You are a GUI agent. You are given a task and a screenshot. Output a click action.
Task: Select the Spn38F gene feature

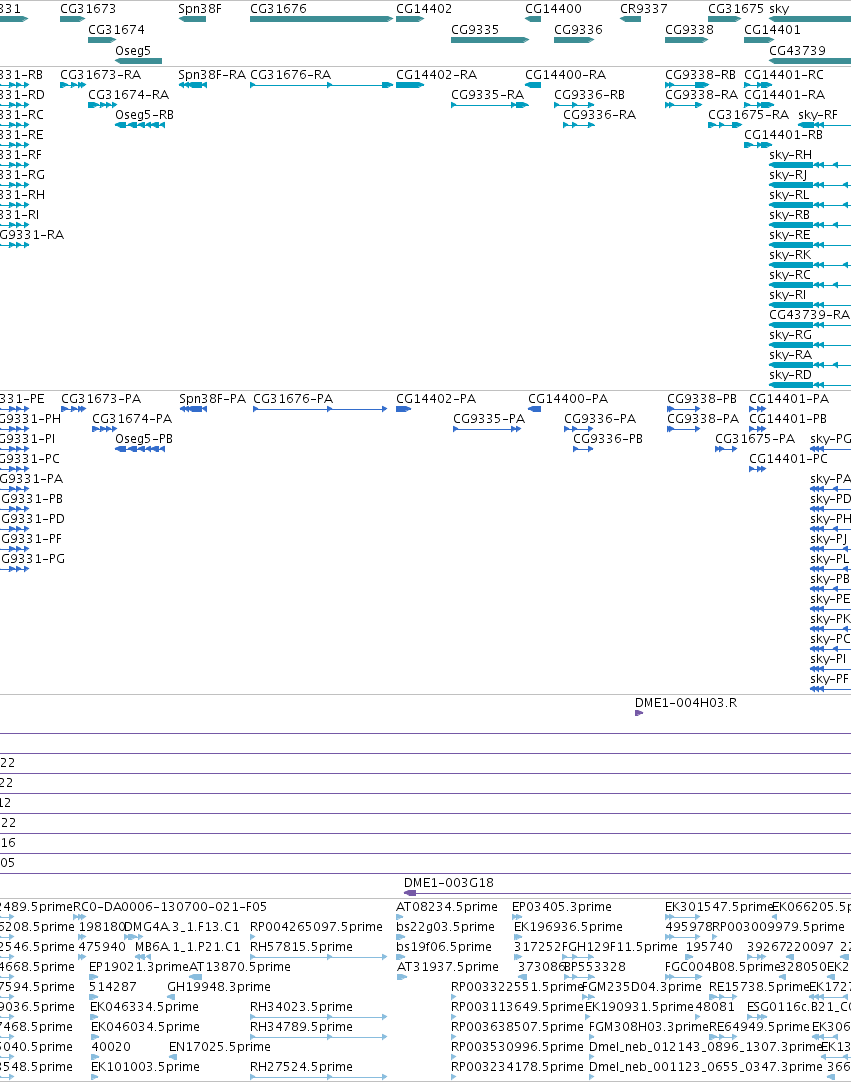click(x=192, y=19)
